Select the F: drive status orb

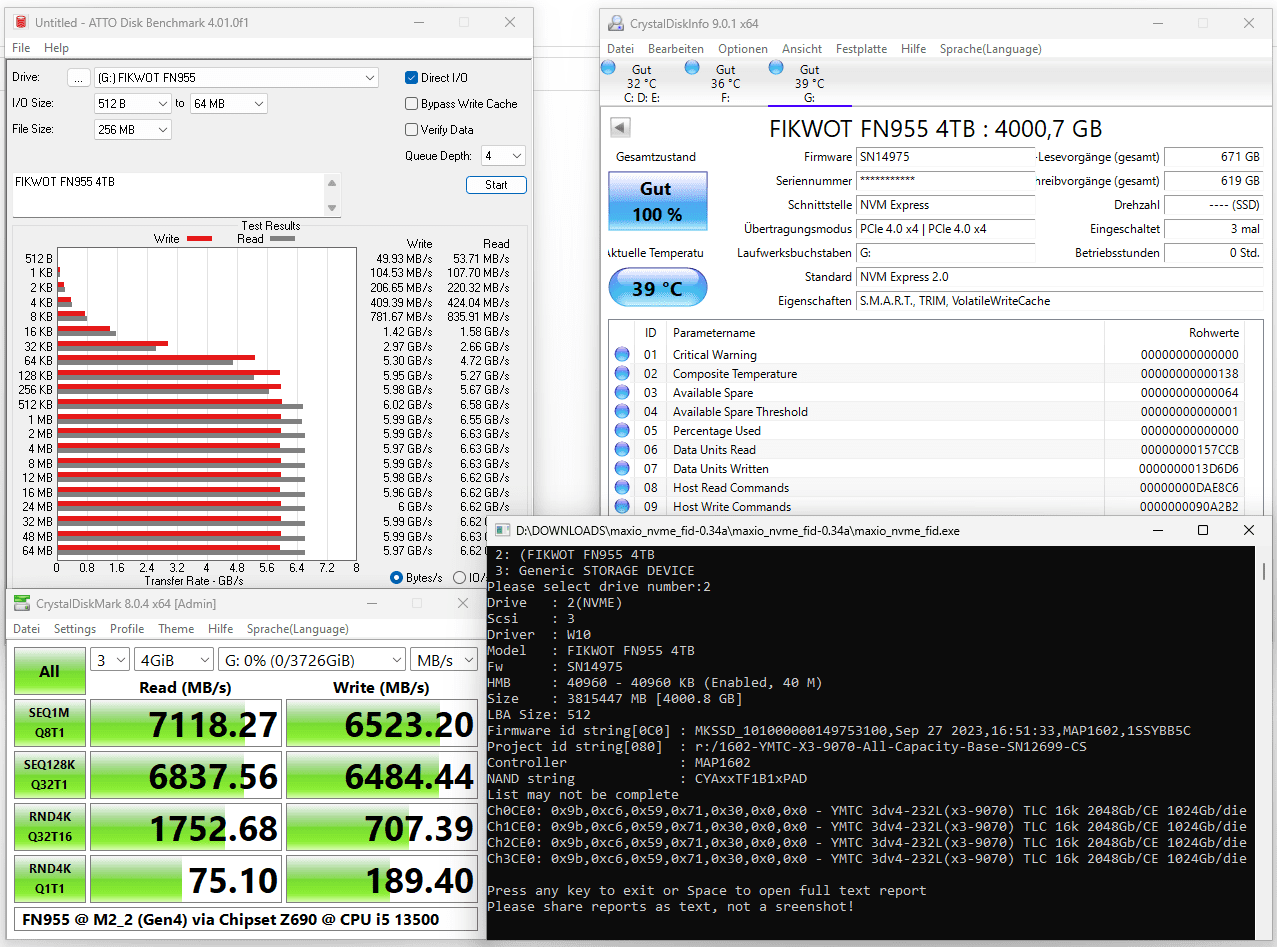pyautogui.click(x=692, y=68)
